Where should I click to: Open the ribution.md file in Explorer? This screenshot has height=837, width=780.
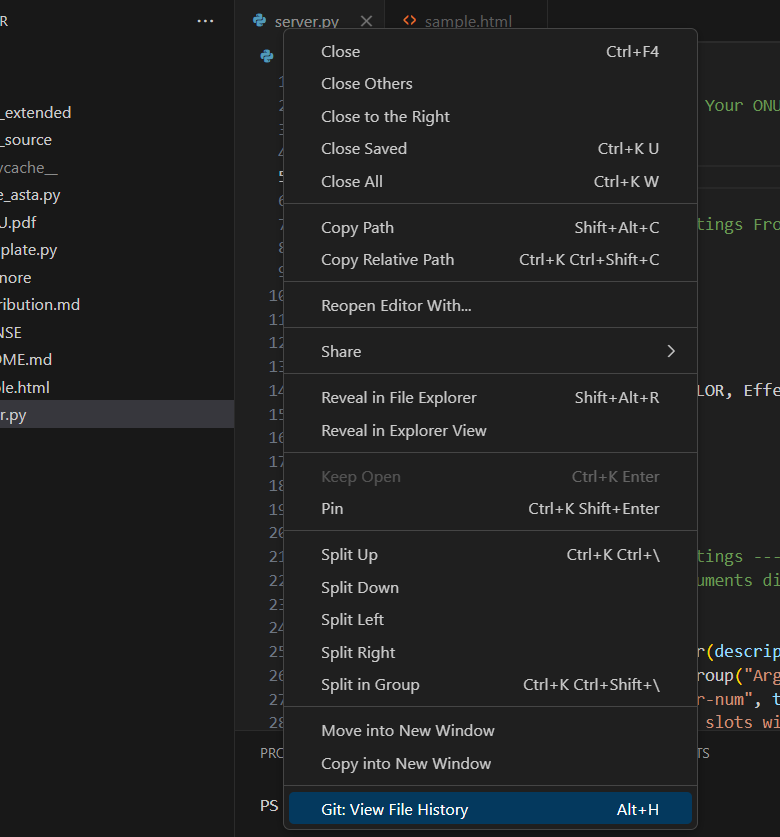point(117,305)
